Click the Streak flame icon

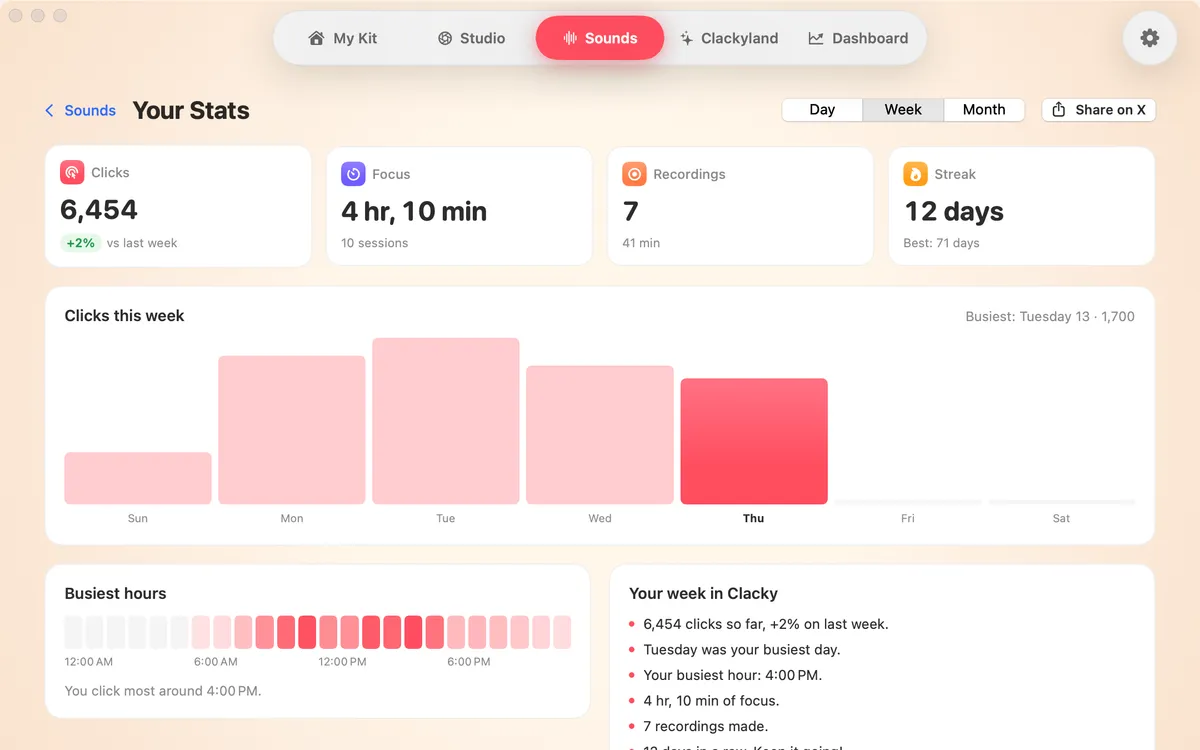(x=915, y=174)
